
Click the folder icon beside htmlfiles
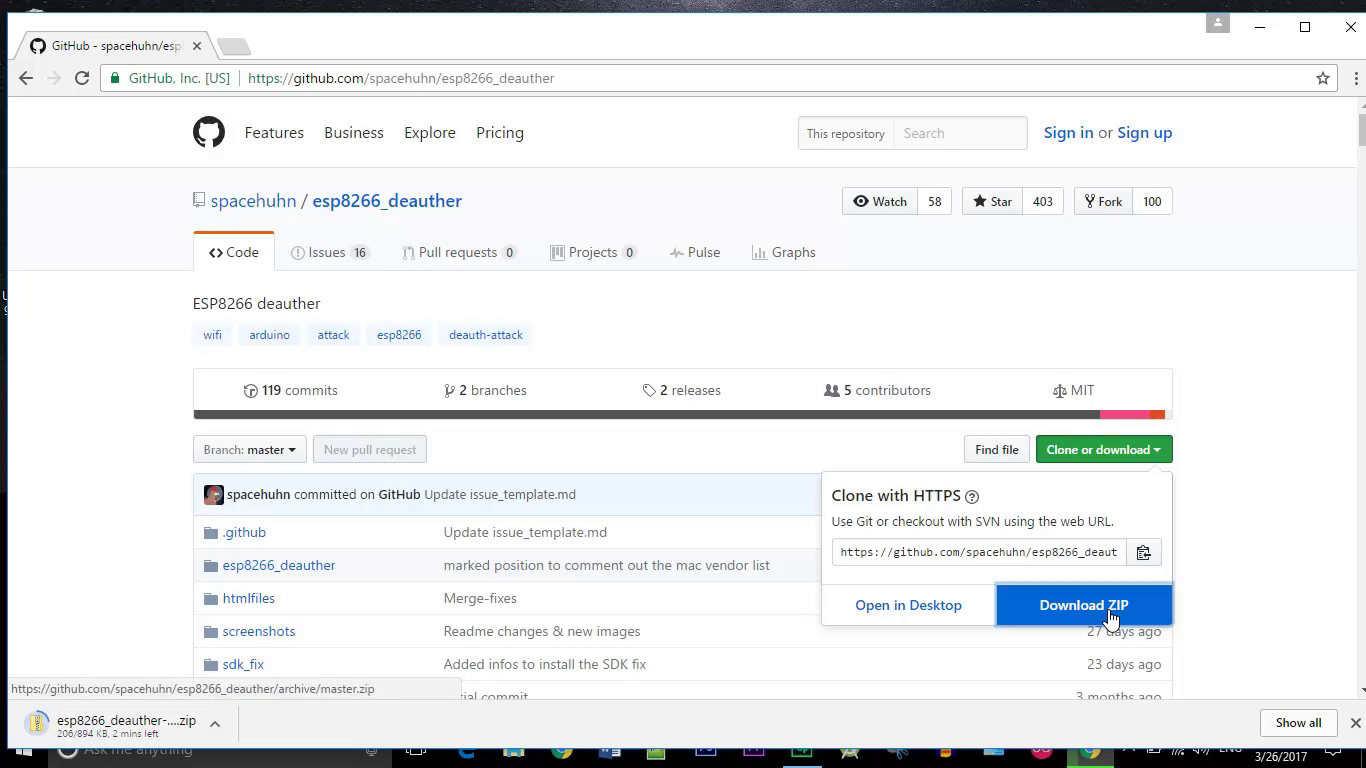coord(211,599)
